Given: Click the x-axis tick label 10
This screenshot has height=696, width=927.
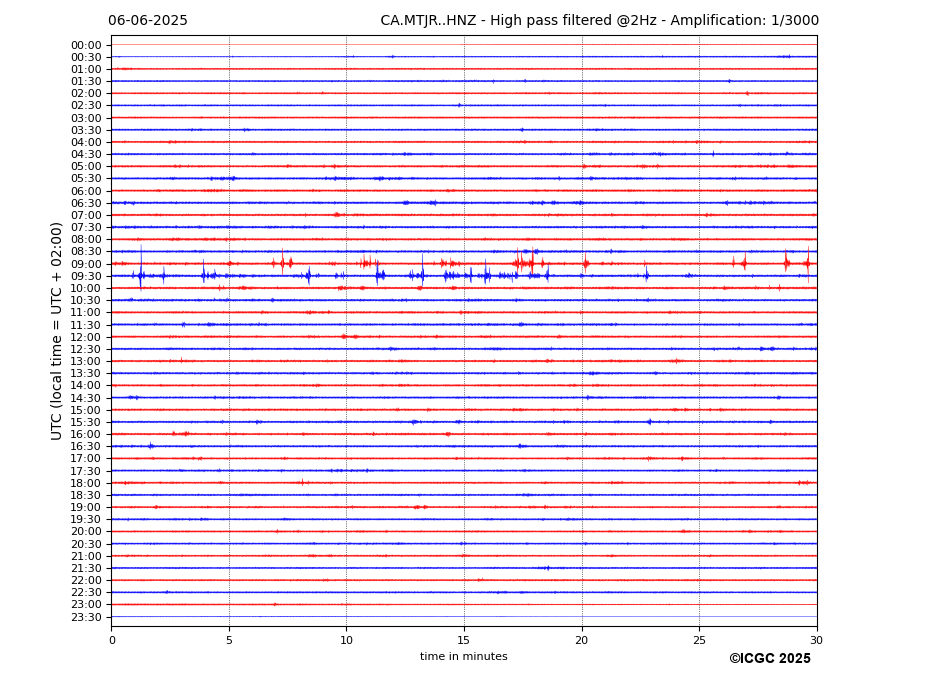Looking at the screenshot, I should click(x=346, y=640).
